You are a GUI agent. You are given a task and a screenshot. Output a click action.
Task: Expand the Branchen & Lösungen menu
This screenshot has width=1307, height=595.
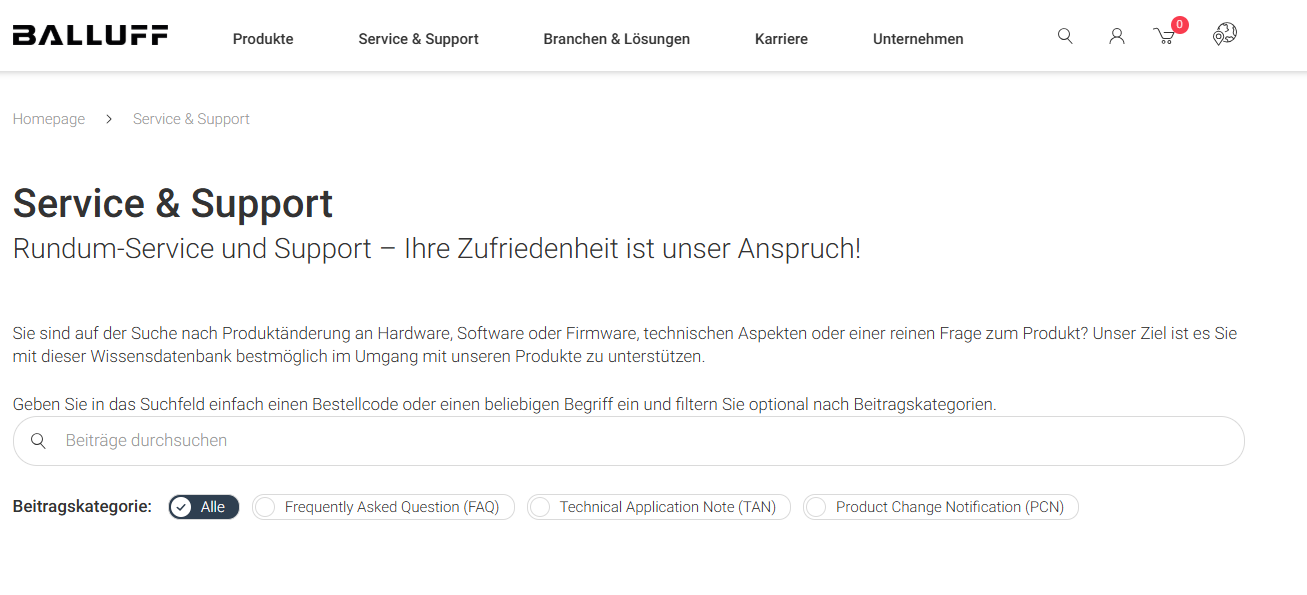click(x=616, y=39)
